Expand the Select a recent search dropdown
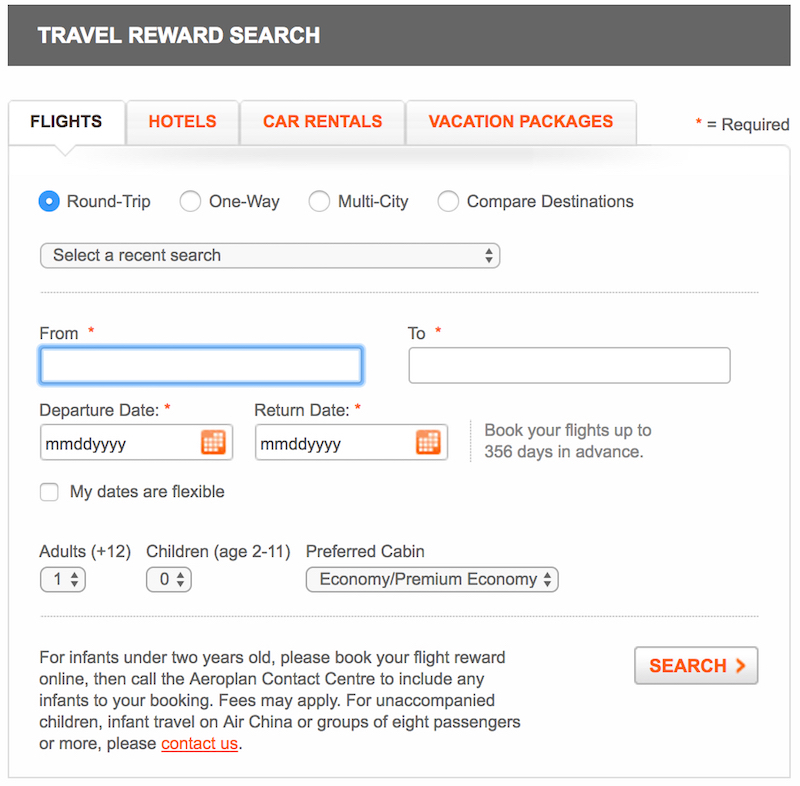Image resolution: width=800 pixels, height=786 pixels. pyautogui.click(x=270, y=256)
